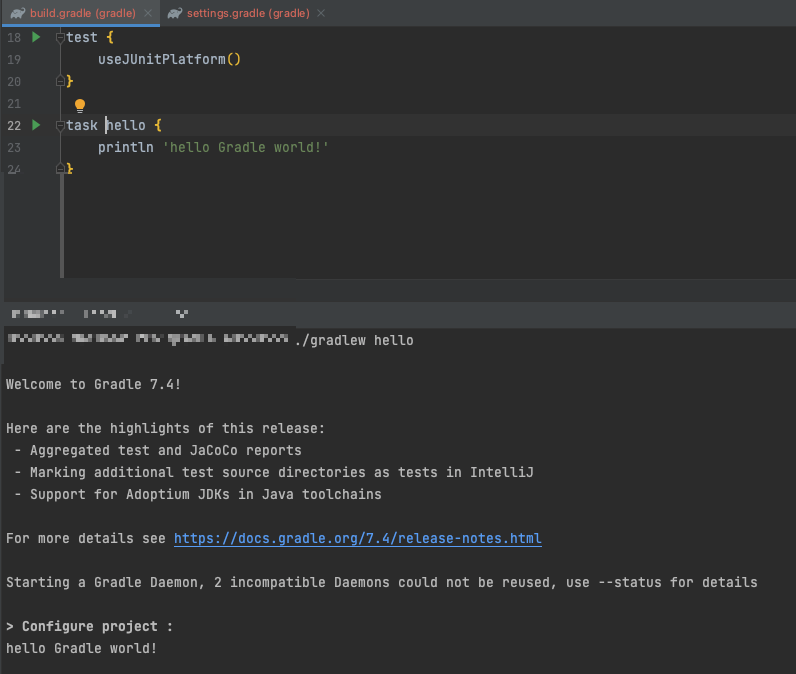Click the word println on line 23
The height and width of the screenshot is (674, 796).
[x=125, y=147]
